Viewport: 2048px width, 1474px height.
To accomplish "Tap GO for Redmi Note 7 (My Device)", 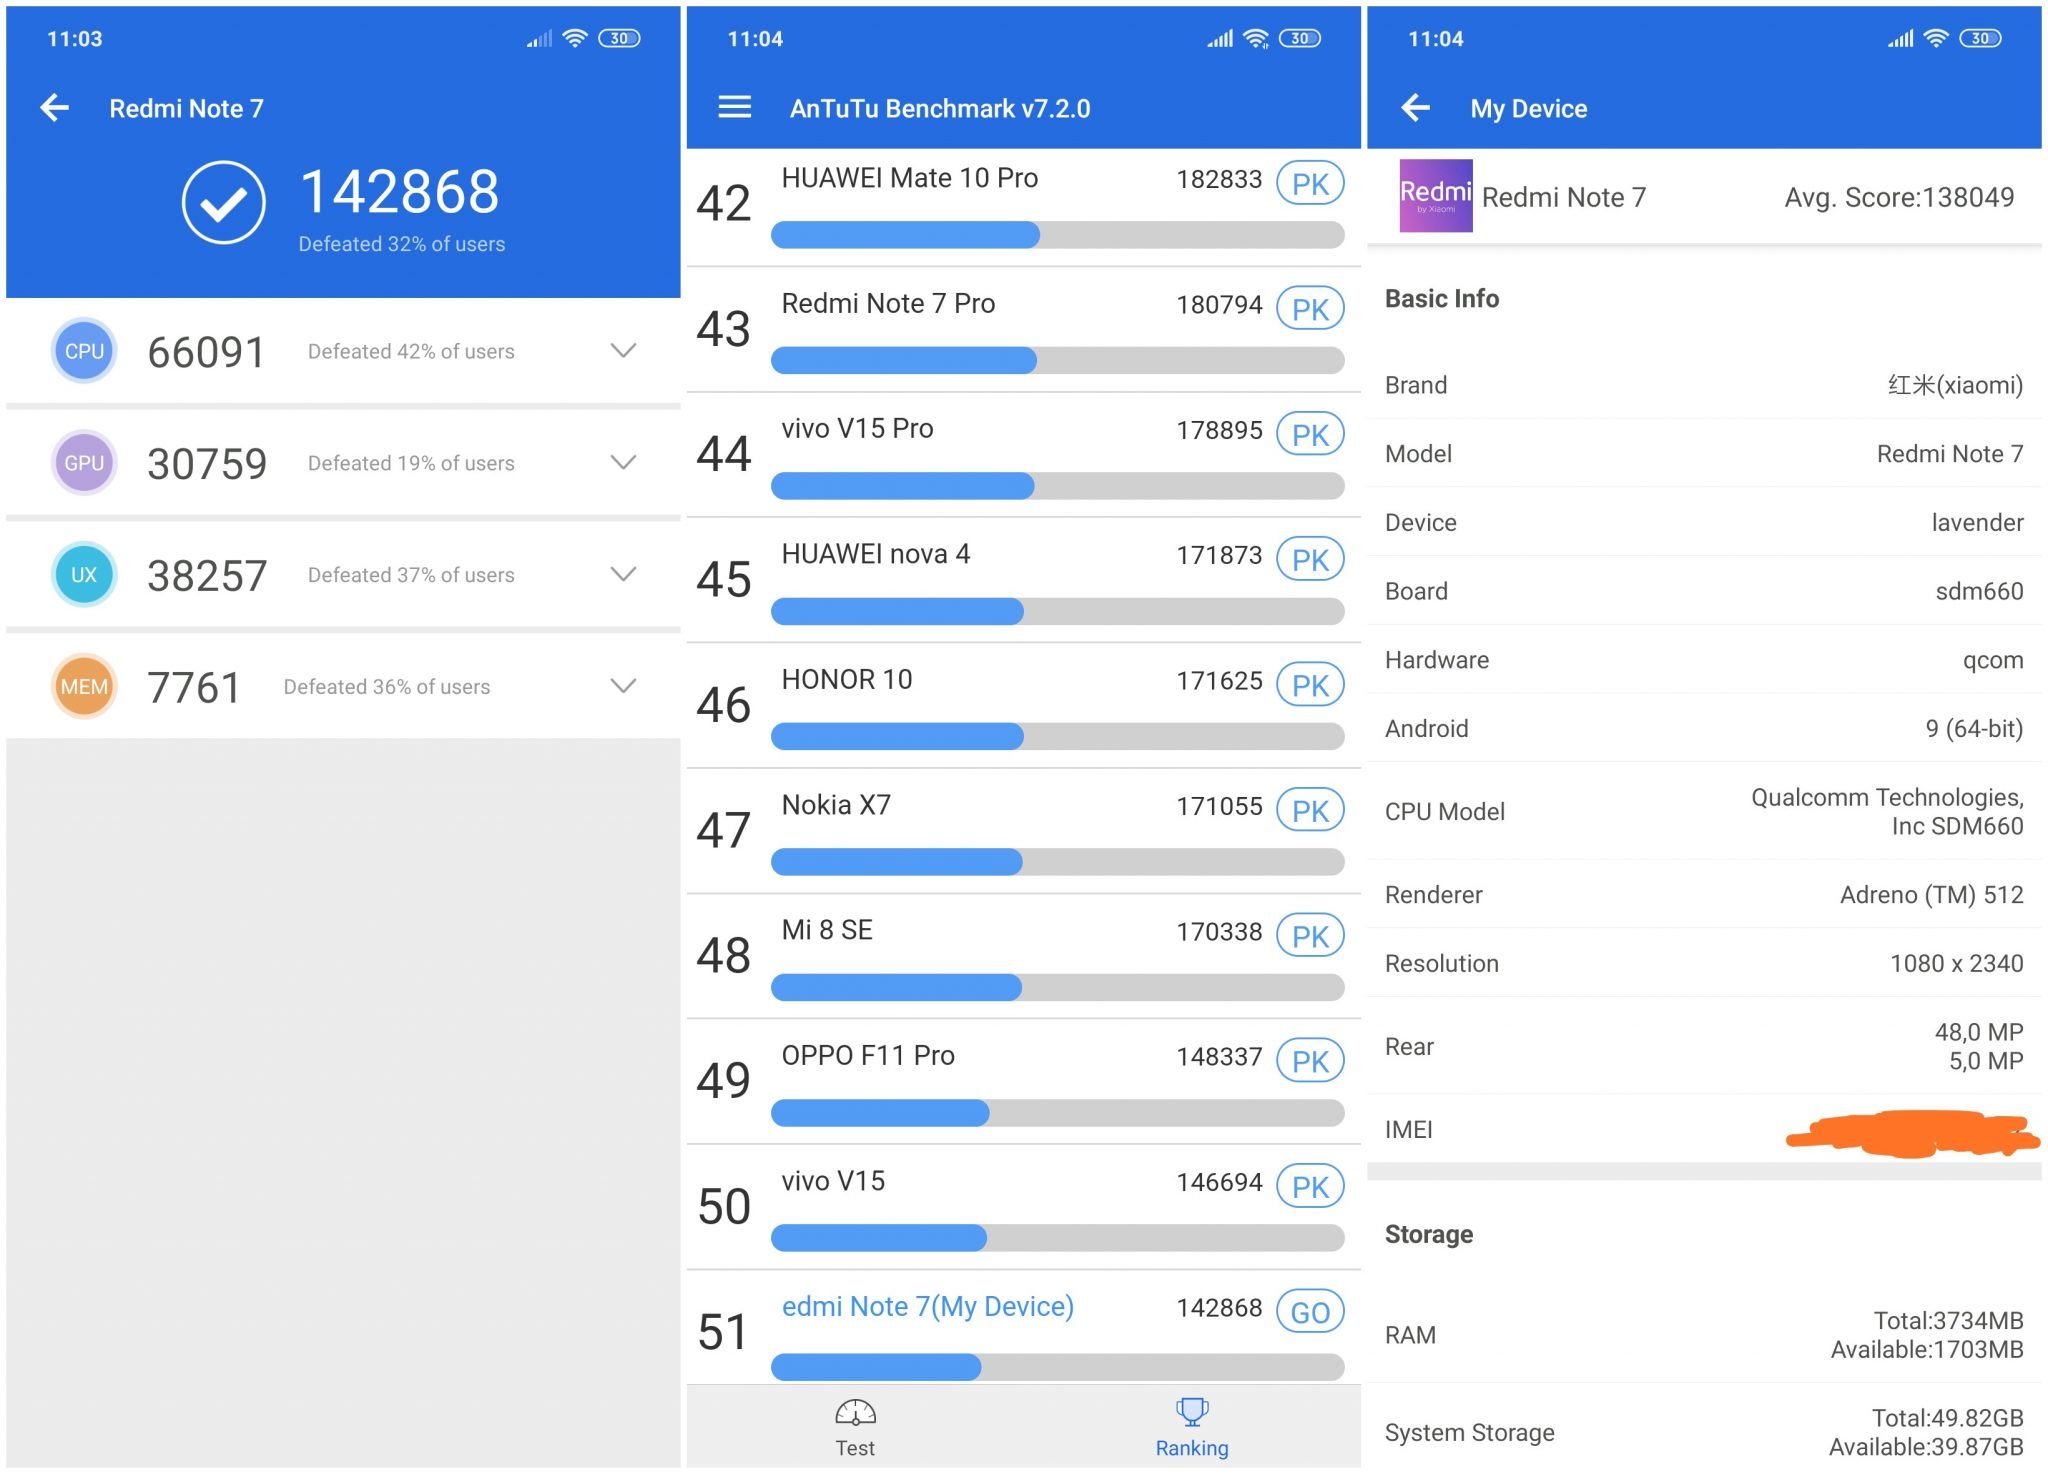I will pos(1310,1312).
